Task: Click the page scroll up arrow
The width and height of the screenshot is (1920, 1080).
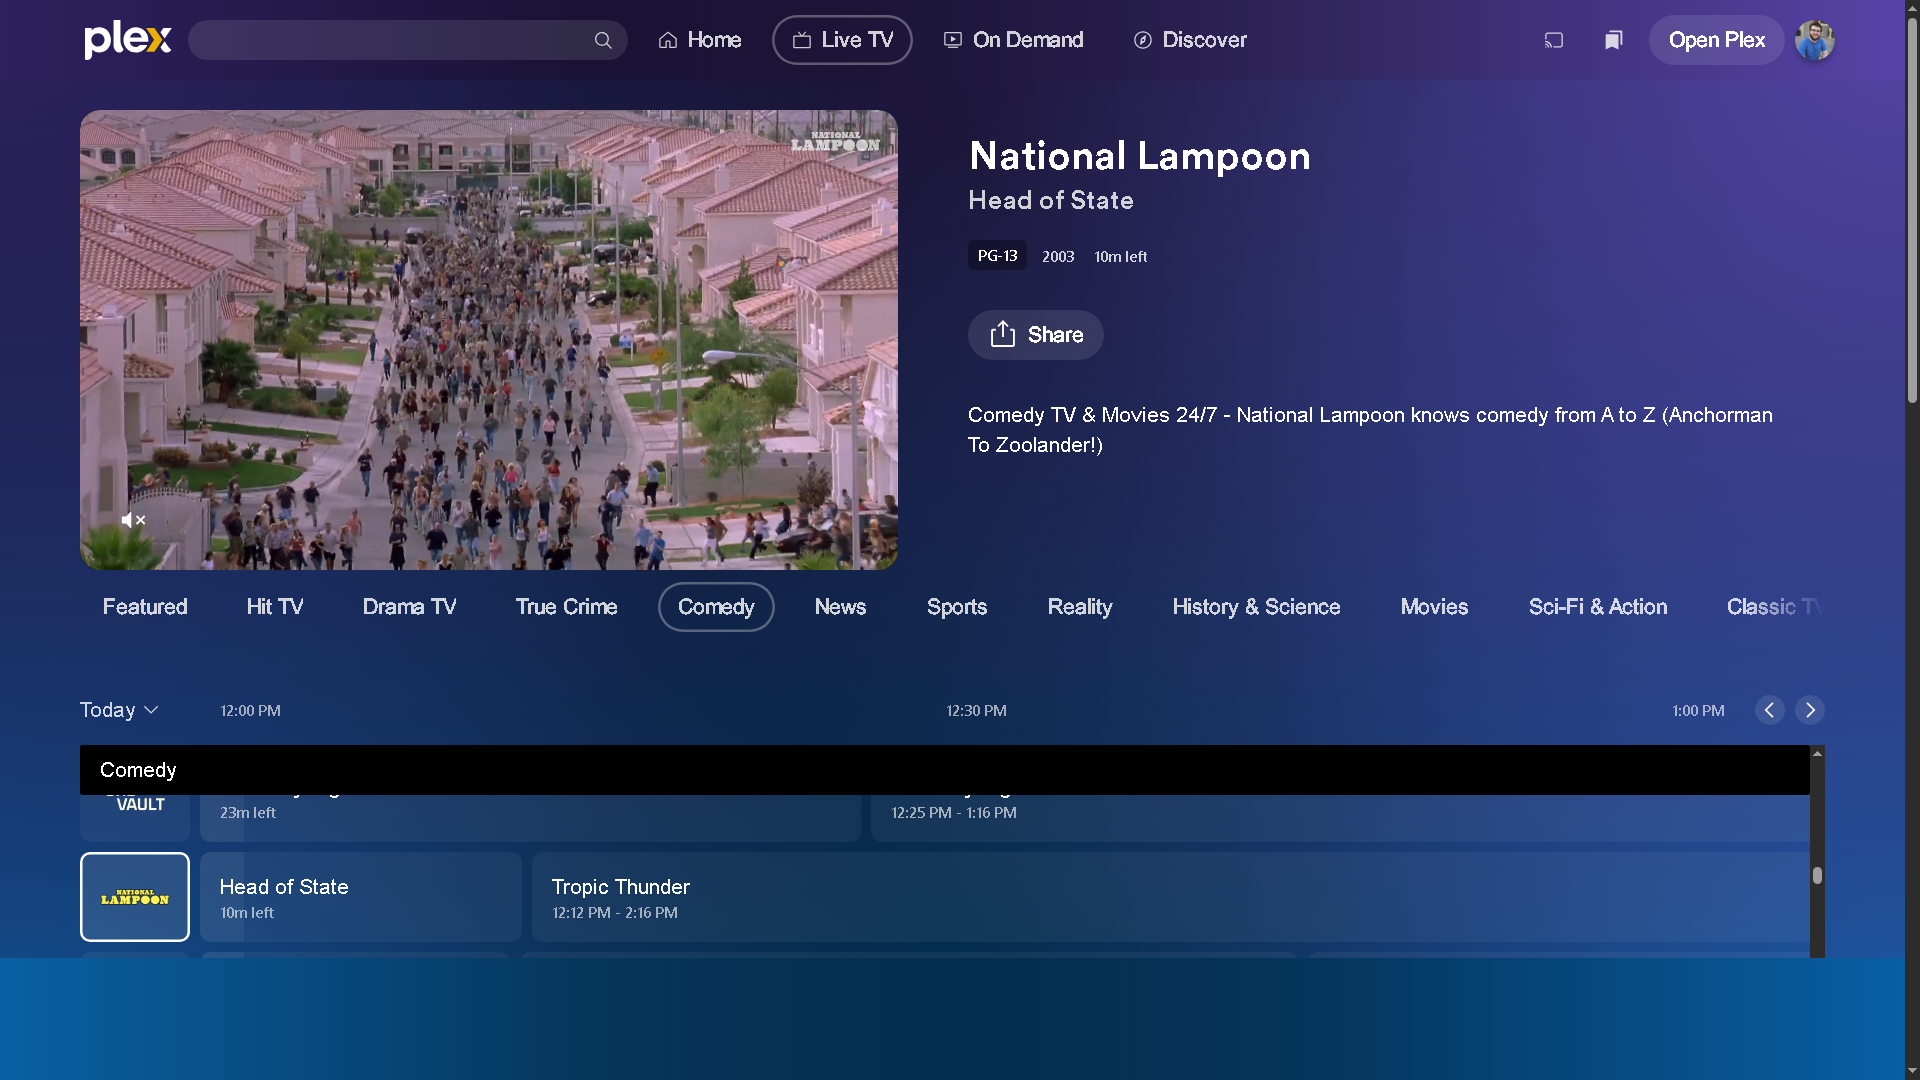Action: coord(1912,8)
